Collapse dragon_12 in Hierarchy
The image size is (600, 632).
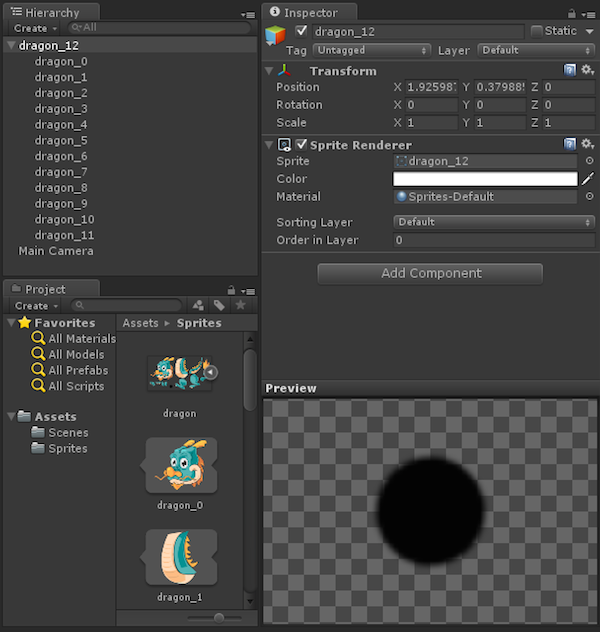pyautogui.click(x=11, y=46)
